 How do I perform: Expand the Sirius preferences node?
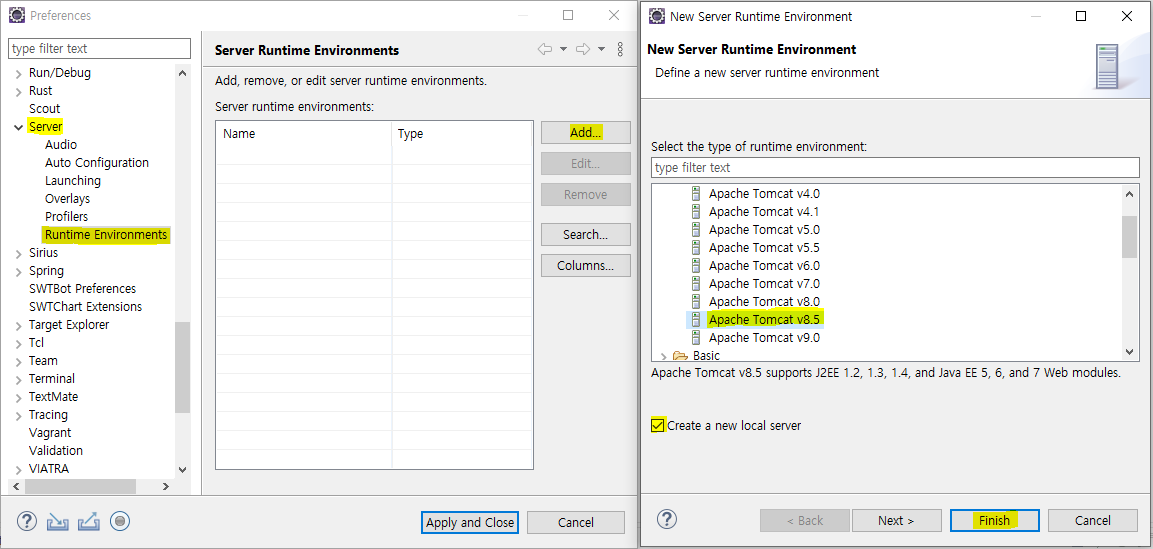tap(18, 253)
